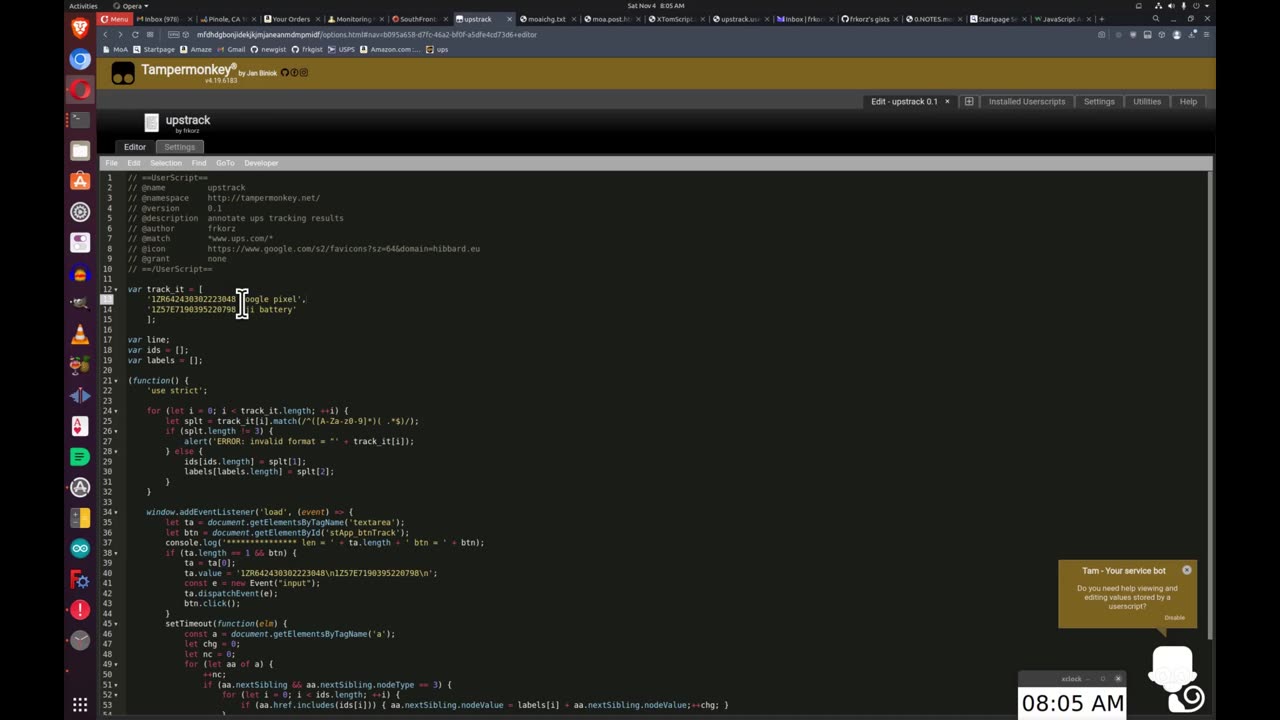Open the Installed Userscripts tab
The image size is (1280, 720).
point(1027,101)
